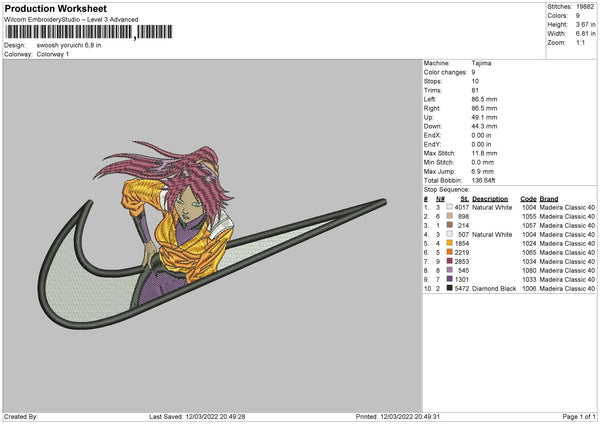
Task: Click thread code '1057'
Action: 529,225
